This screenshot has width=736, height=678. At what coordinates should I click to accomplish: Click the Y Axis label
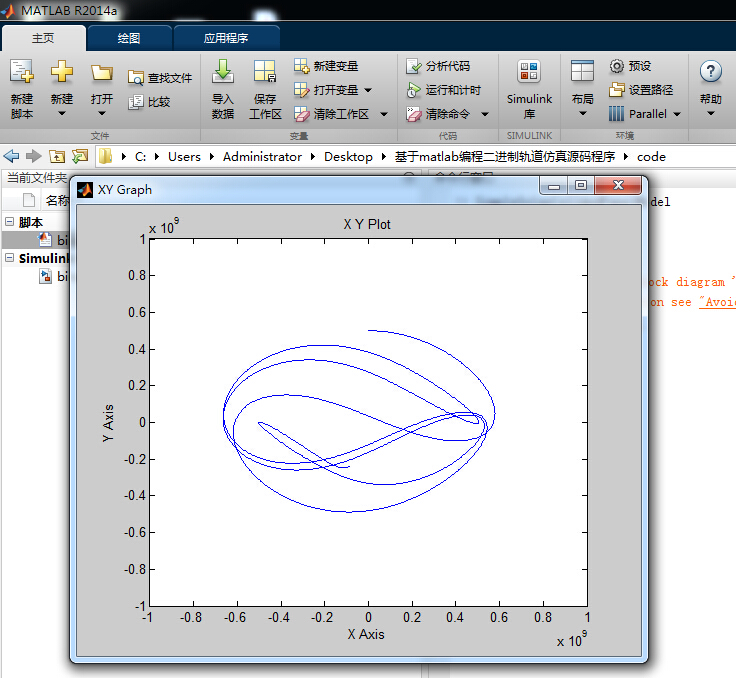(108, 423)
